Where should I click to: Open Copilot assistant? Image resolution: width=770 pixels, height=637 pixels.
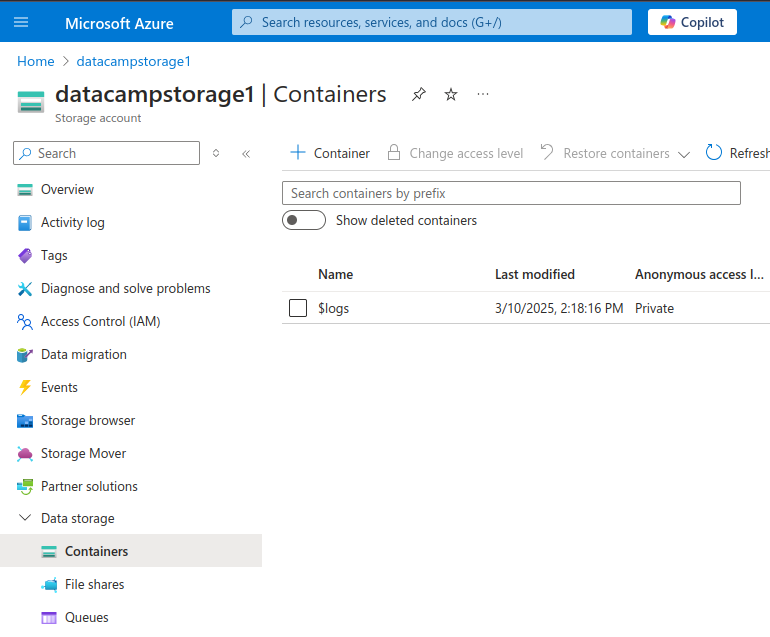(x=692, y=22)
